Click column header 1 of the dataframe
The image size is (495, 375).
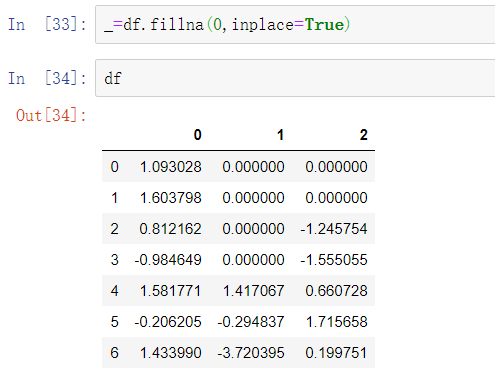[280, 135]
